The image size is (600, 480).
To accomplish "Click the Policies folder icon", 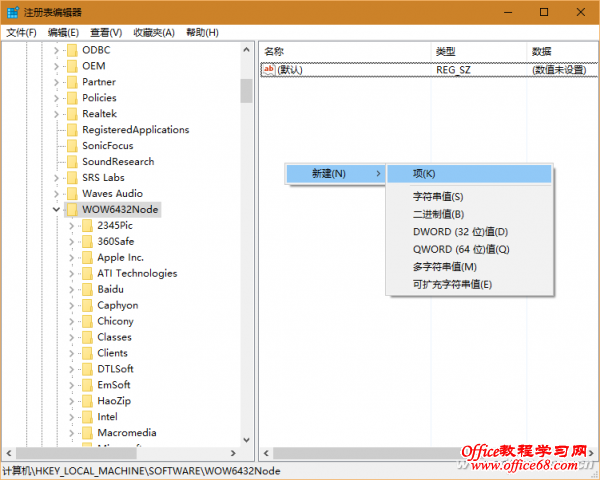I will [x=72, y=98].
